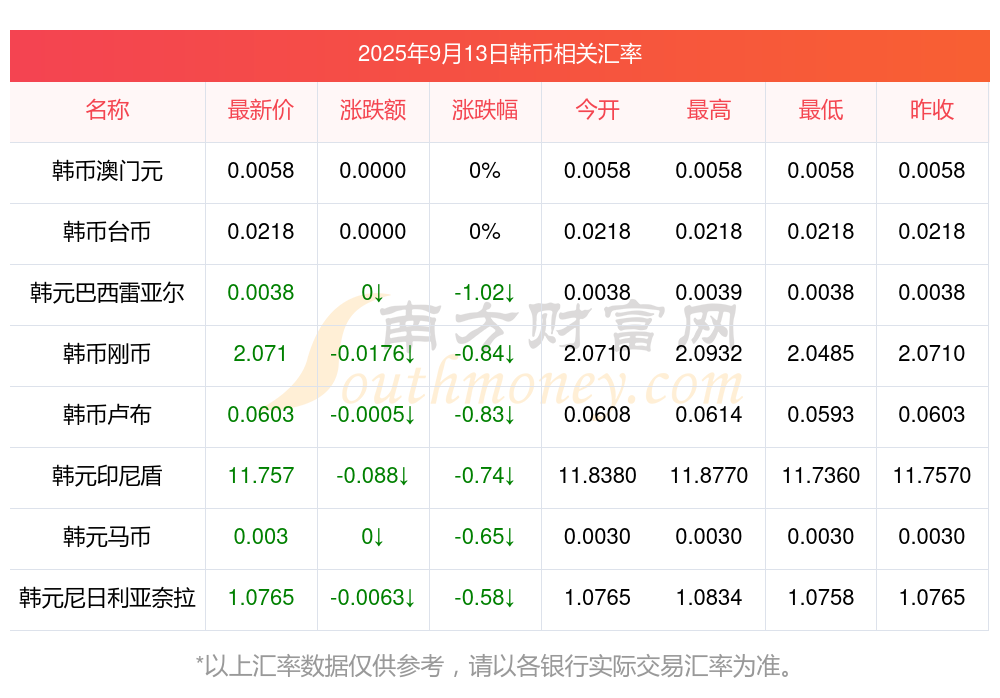1000x698 pixels.
Task: Click the low value 11.7360
Action: coord(821,475)
